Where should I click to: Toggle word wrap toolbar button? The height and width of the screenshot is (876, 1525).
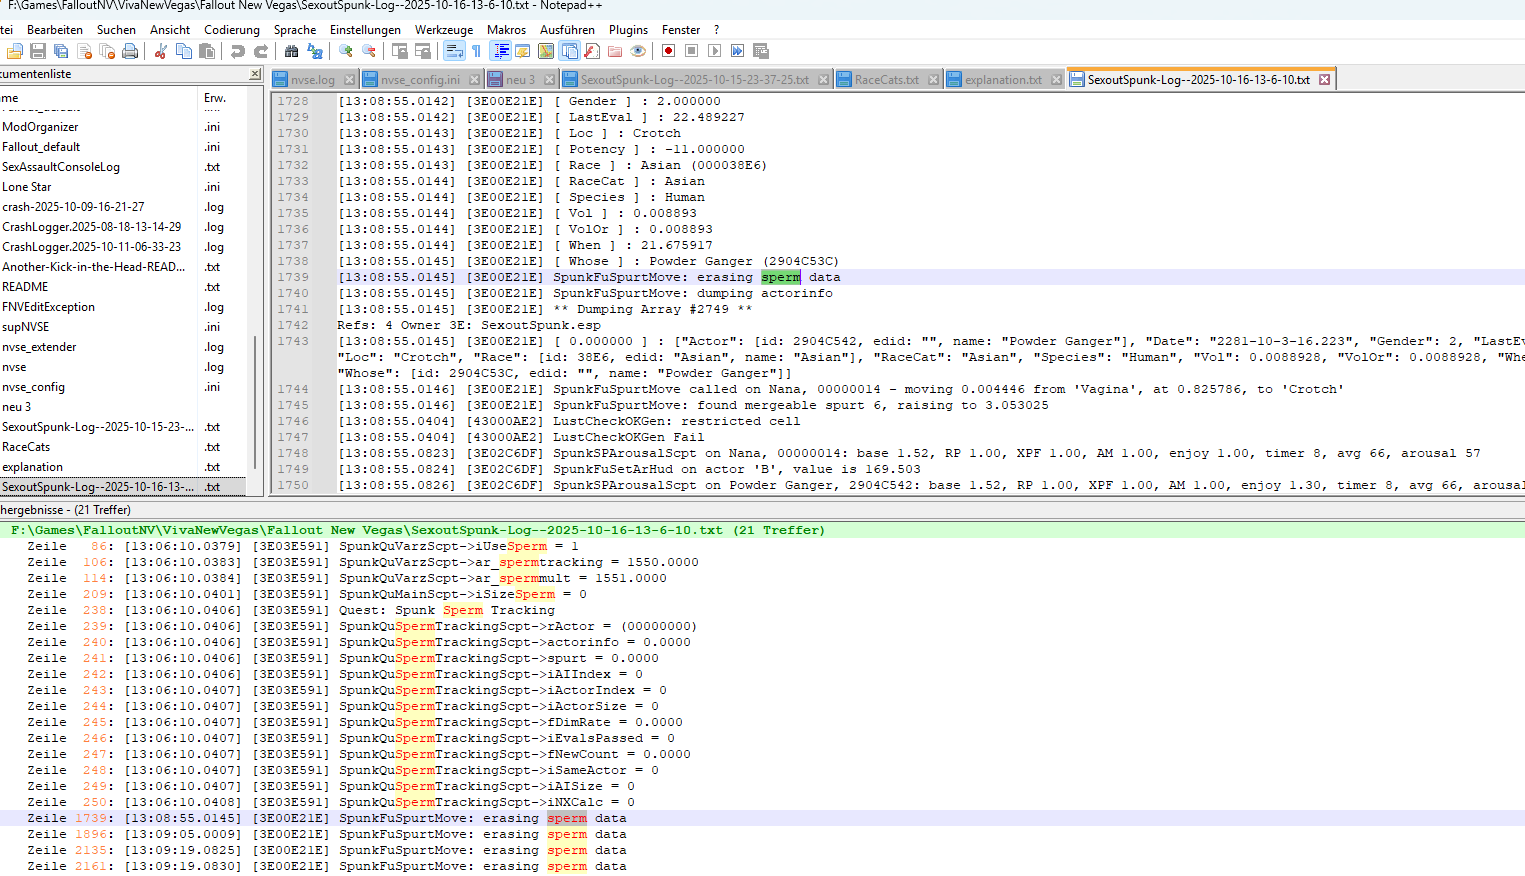[x=453, y=51]
